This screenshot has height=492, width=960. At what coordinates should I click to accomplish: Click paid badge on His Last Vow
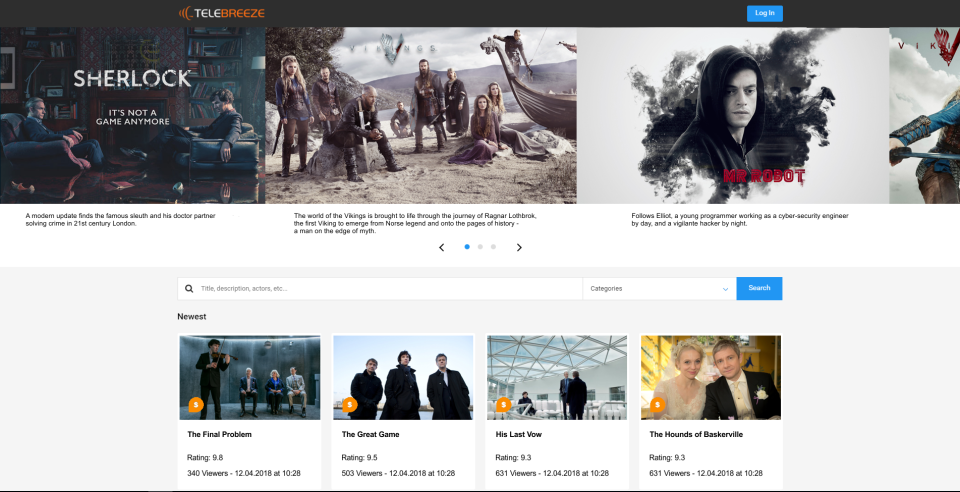pos(503,404)
